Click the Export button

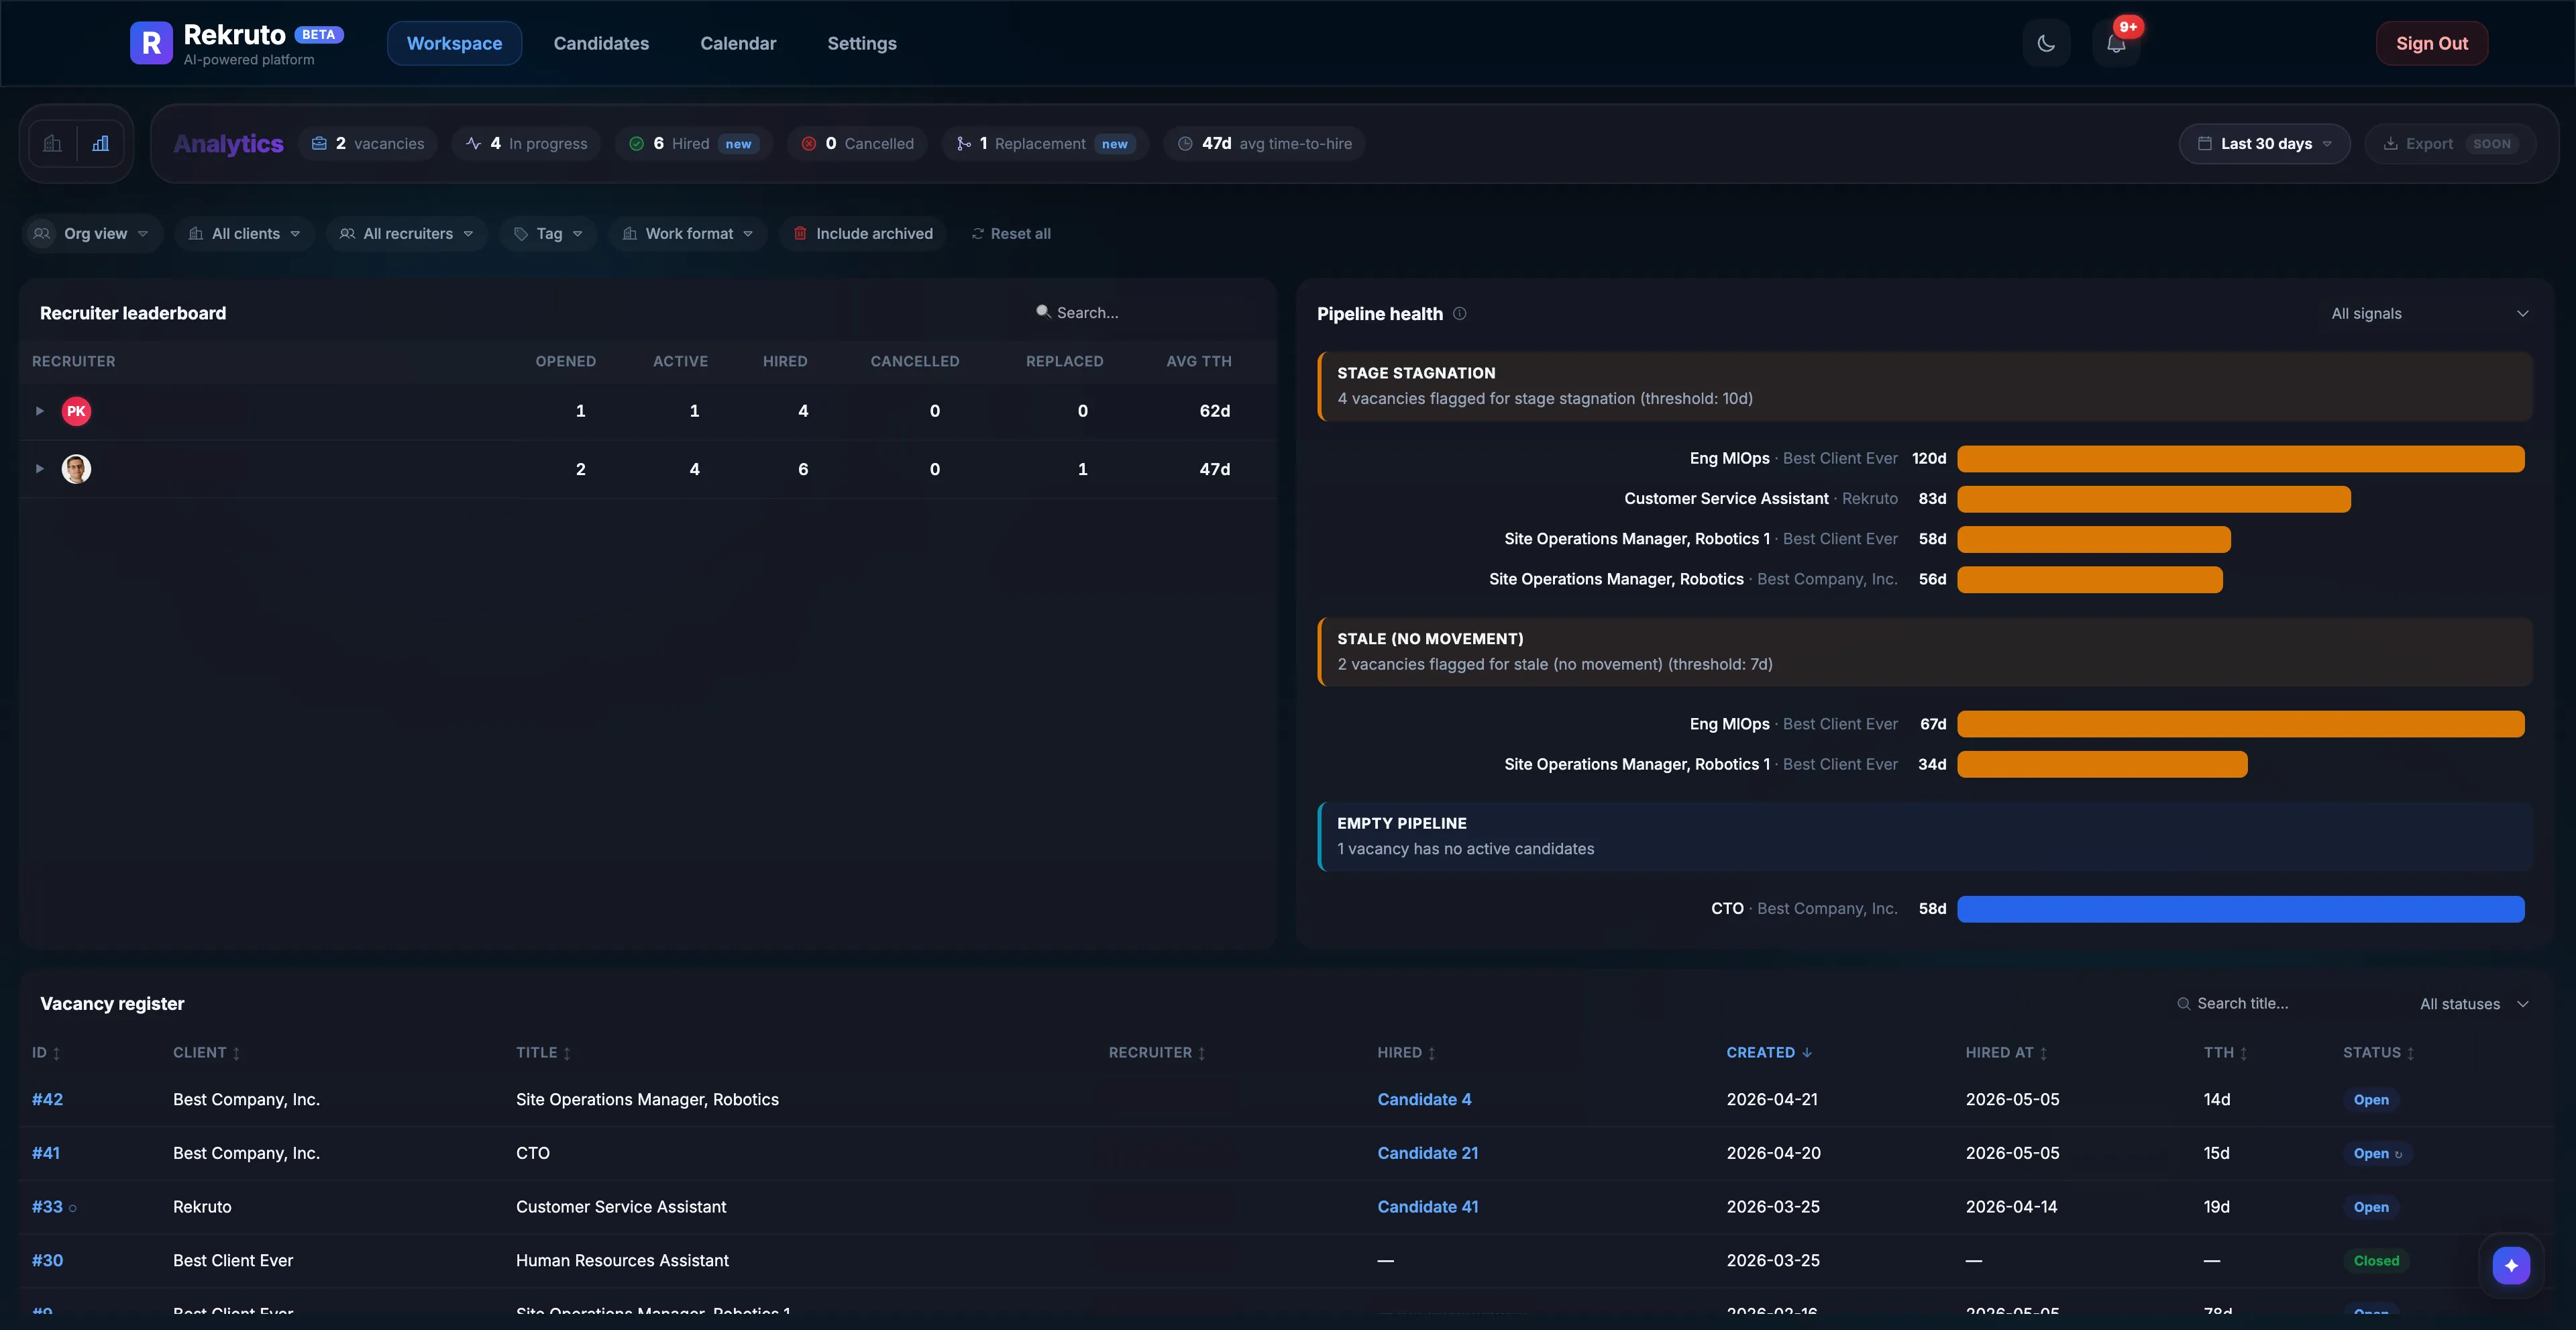pyautogui.click(x=2449, y=144)
